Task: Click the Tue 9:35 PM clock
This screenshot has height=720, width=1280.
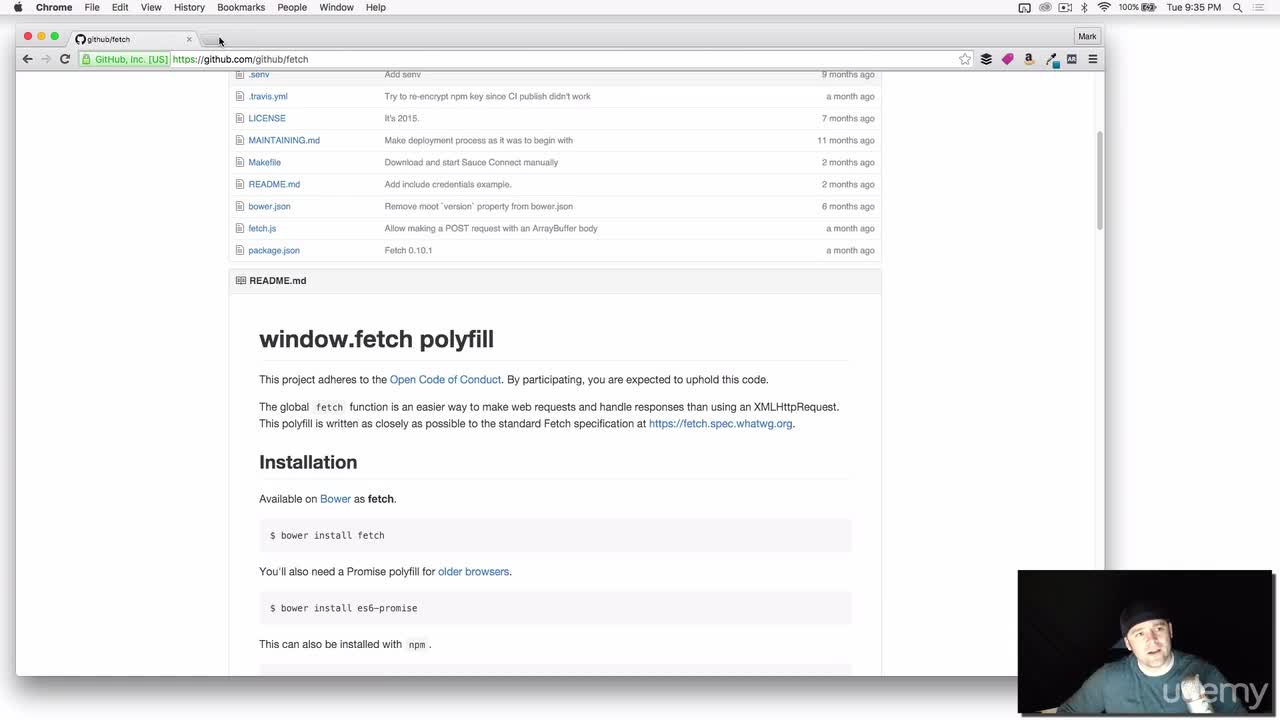Action: 1194,7
